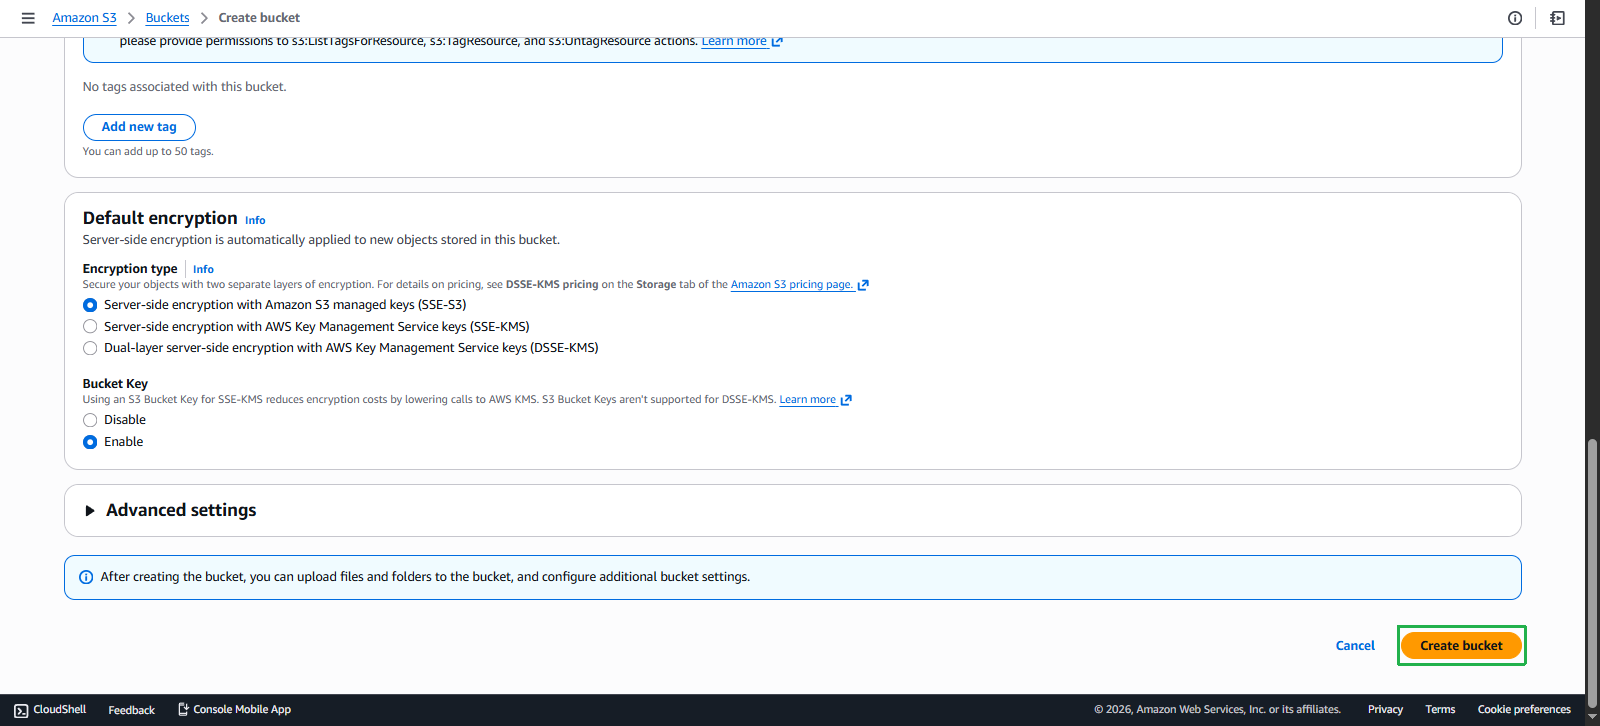Select dual-layer DSSE-KMS encryption

coord(90,348)
